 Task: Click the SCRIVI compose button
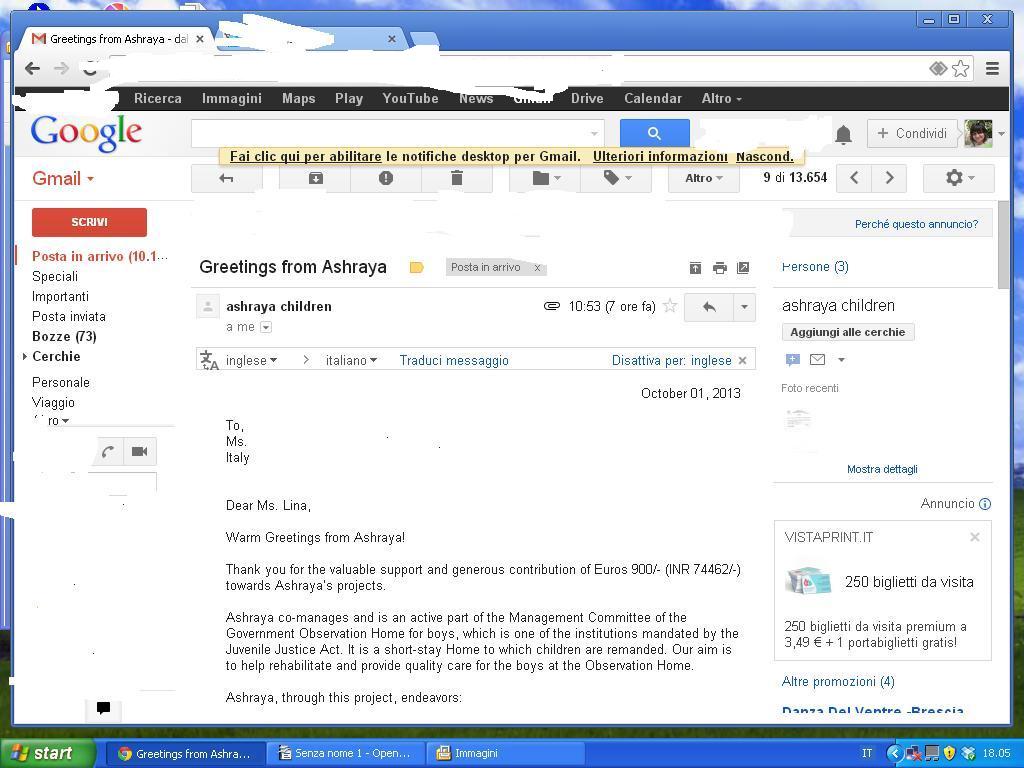pos(89,222)
